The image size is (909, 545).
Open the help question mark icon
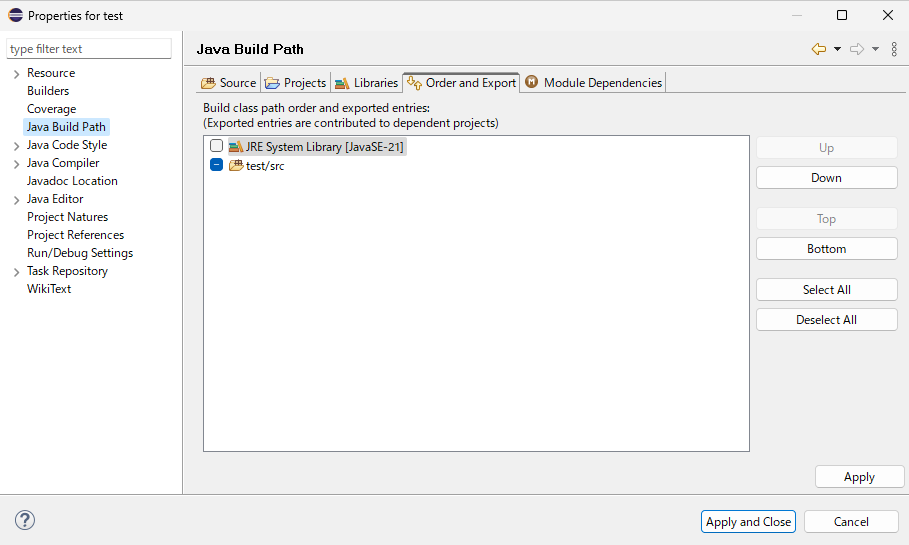(x=25, y=520)
